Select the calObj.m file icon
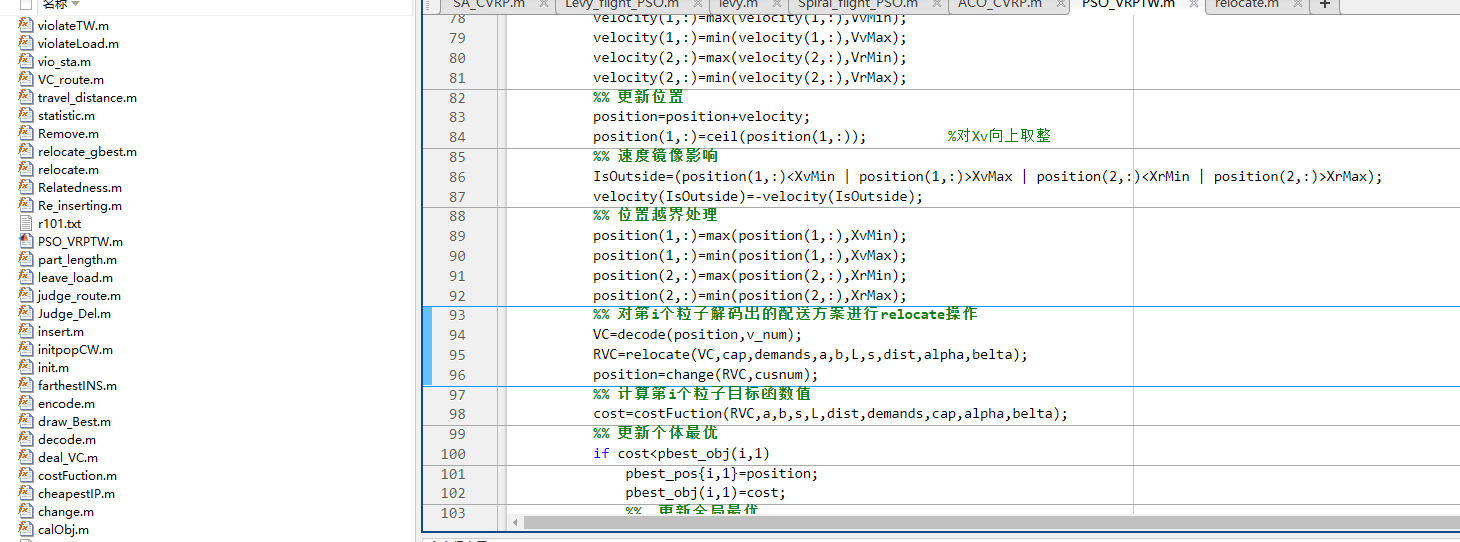1460x542 pixels. [27, 530]
